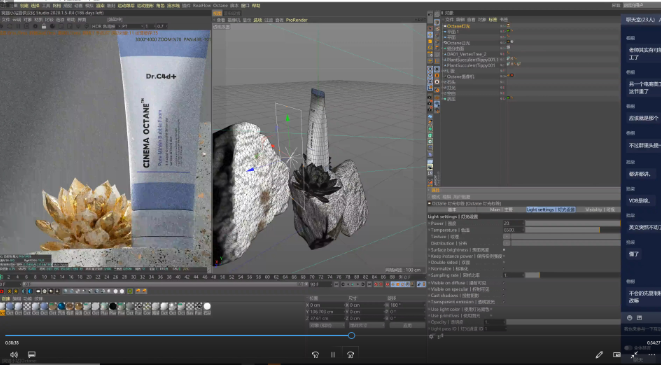Click the pencil annotate icon in player
Viewport: 661px width, 365px height.
[x=599, y=354]
